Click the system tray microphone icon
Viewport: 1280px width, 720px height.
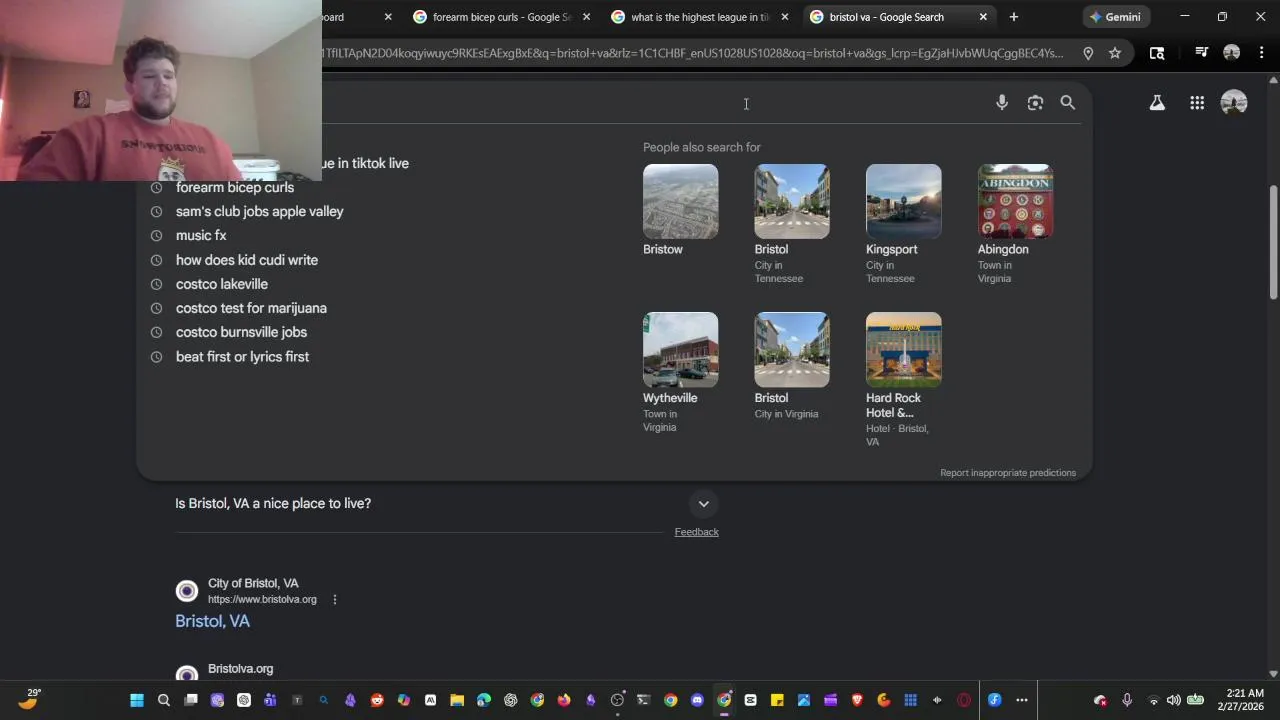pos(1127,700)
